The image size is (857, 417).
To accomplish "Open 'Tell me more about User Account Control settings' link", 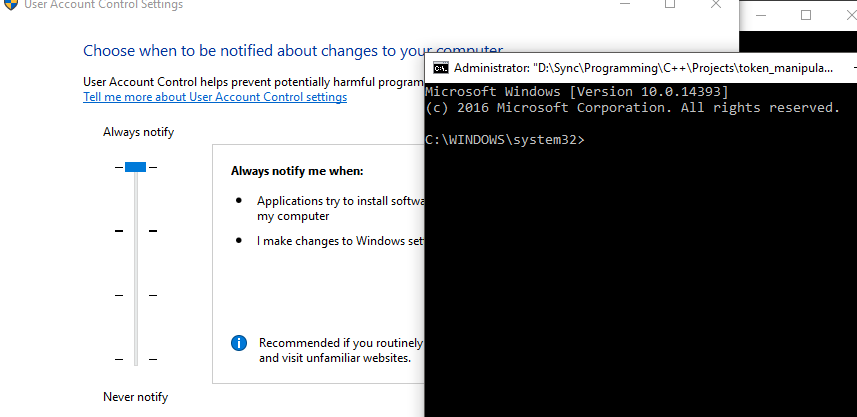I will click(x=215, y=97).
